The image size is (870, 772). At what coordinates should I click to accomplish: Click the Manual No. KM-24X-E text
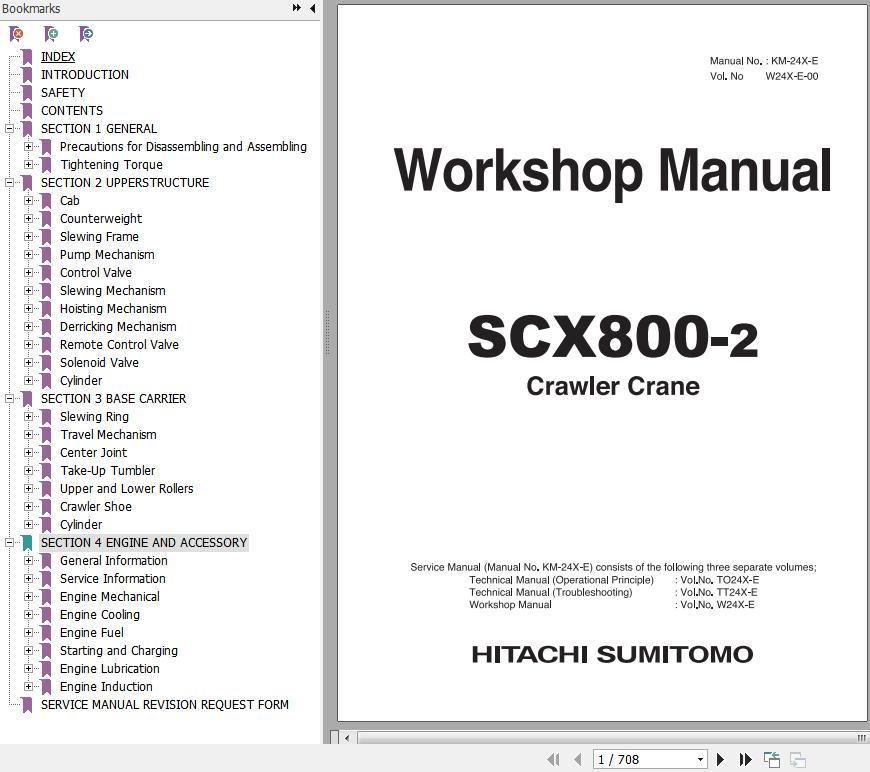pos(764,61)
